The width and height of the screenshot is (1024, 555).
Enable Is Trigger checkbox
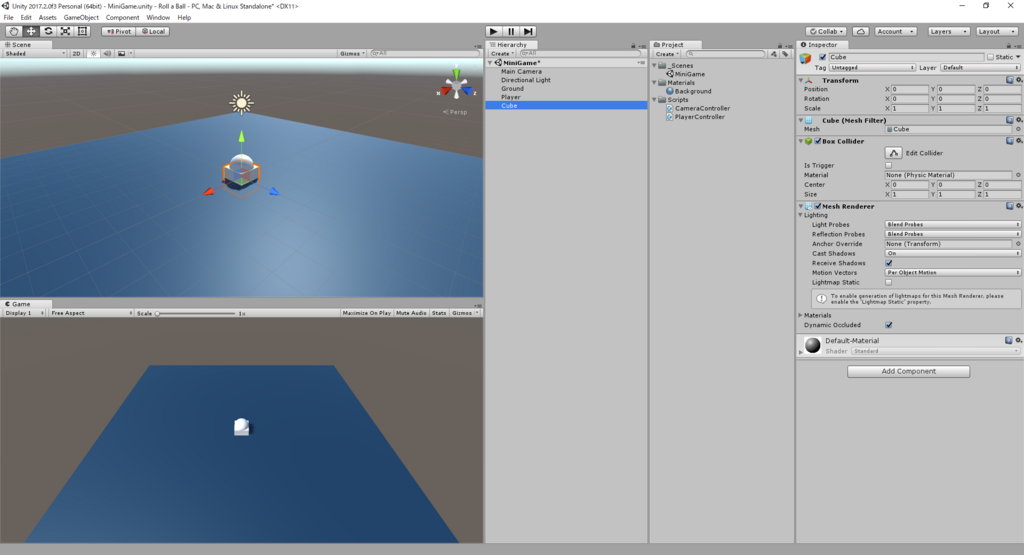pos(888,165)
